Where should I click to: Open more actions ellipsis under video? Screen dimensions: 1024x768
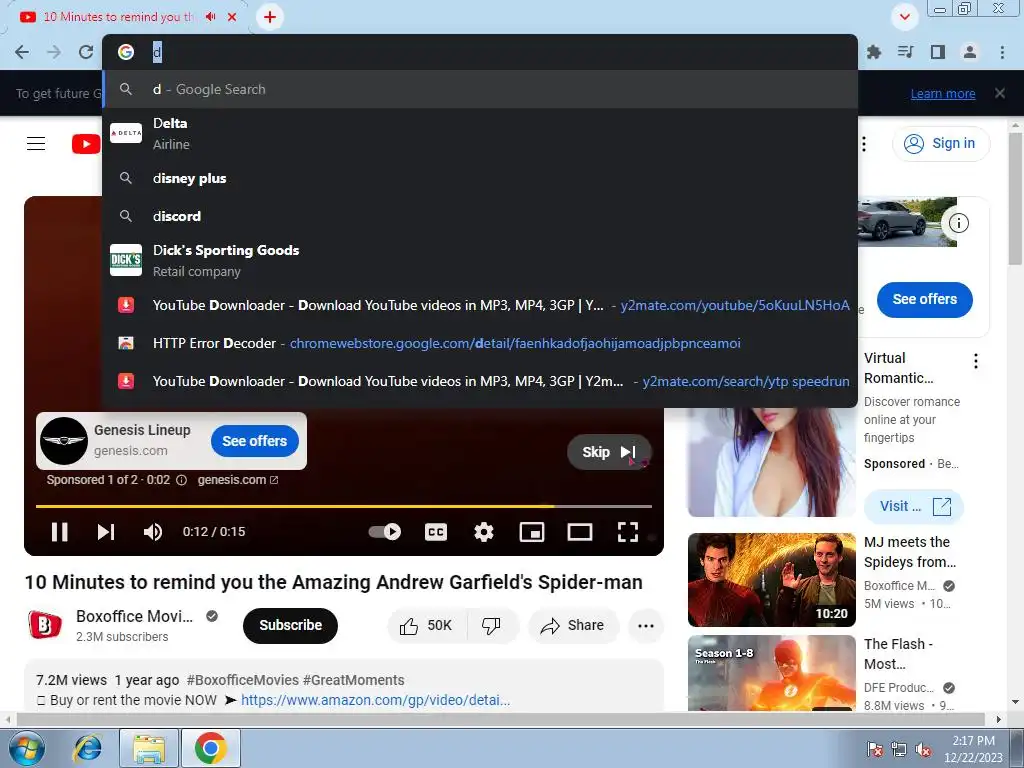(646, 626)
